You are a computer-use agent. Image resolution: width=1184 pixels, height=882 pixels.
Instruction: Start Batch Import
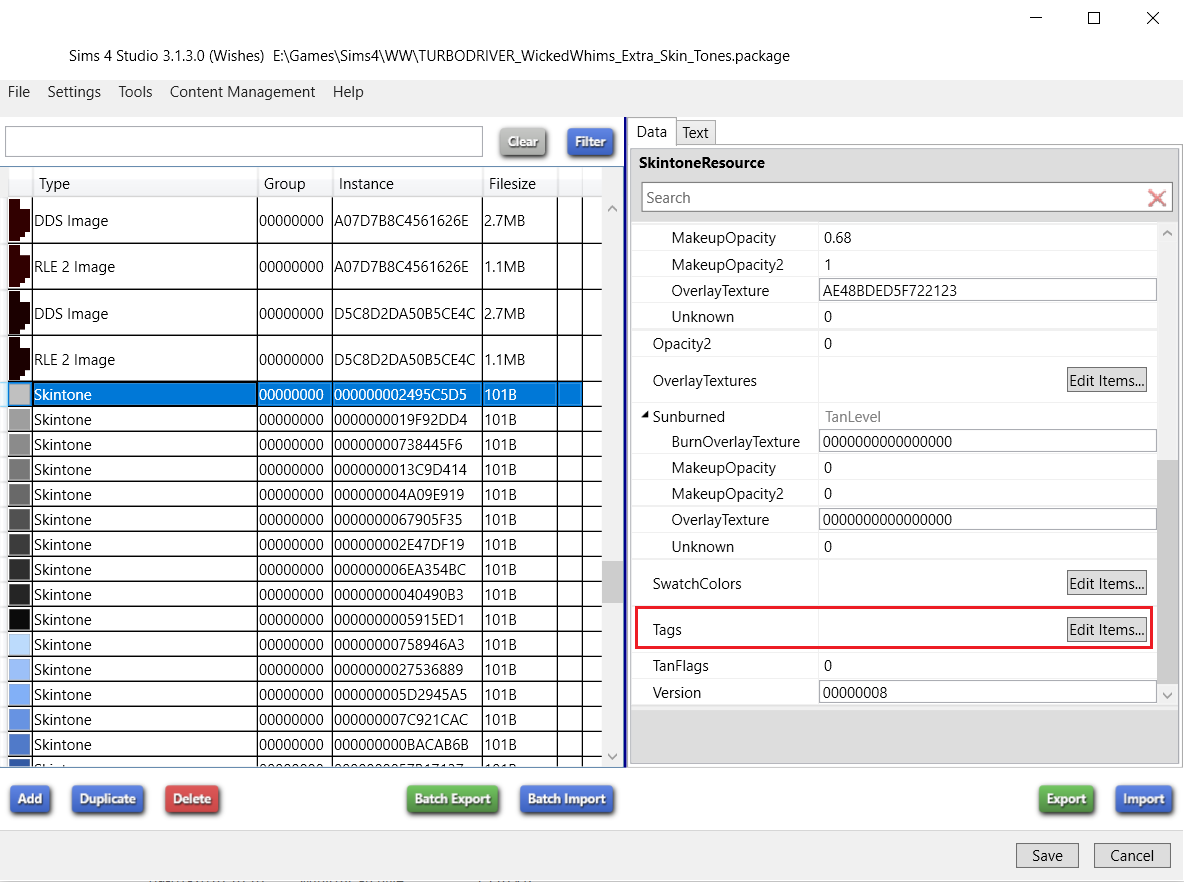(x=566, y=799)
